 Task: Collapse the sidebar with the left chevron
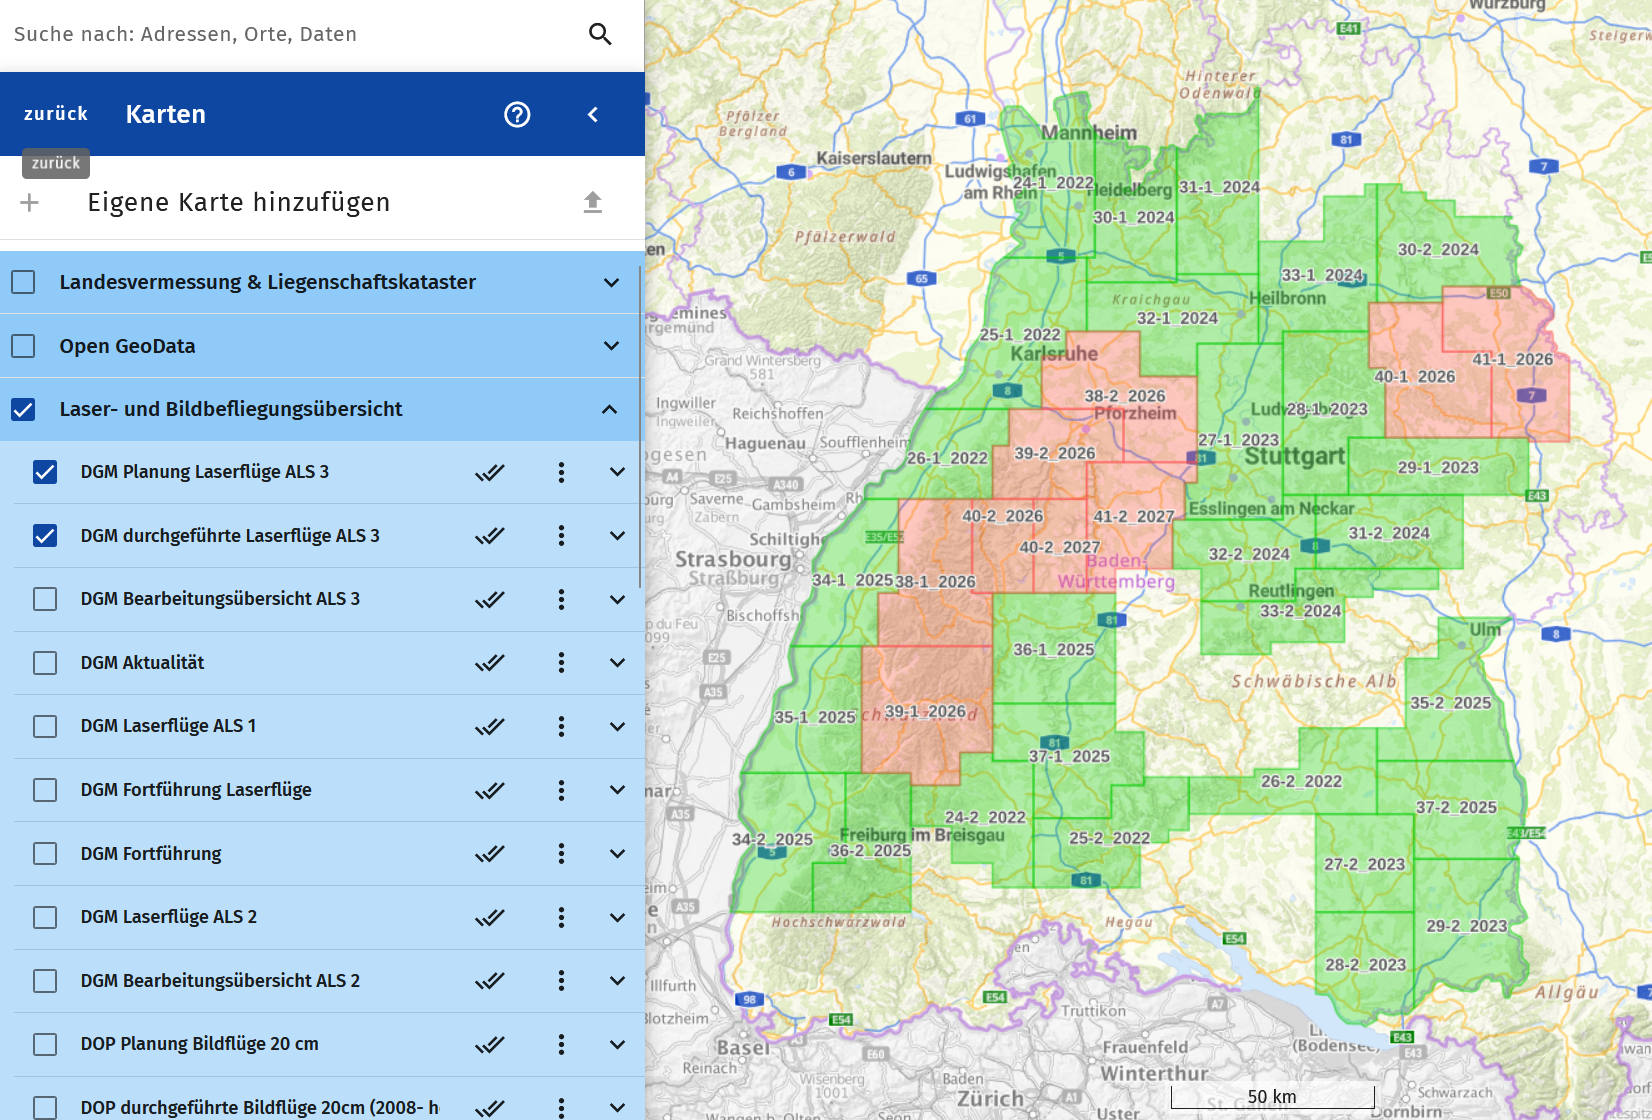click(593, 114)
